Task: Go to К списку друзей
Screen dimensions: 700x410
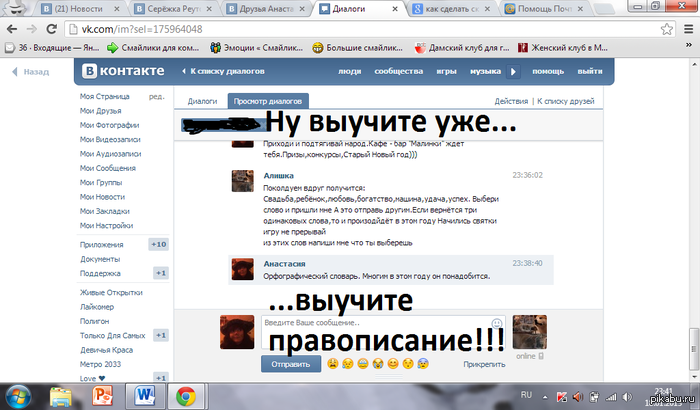Action: (566, 101)
